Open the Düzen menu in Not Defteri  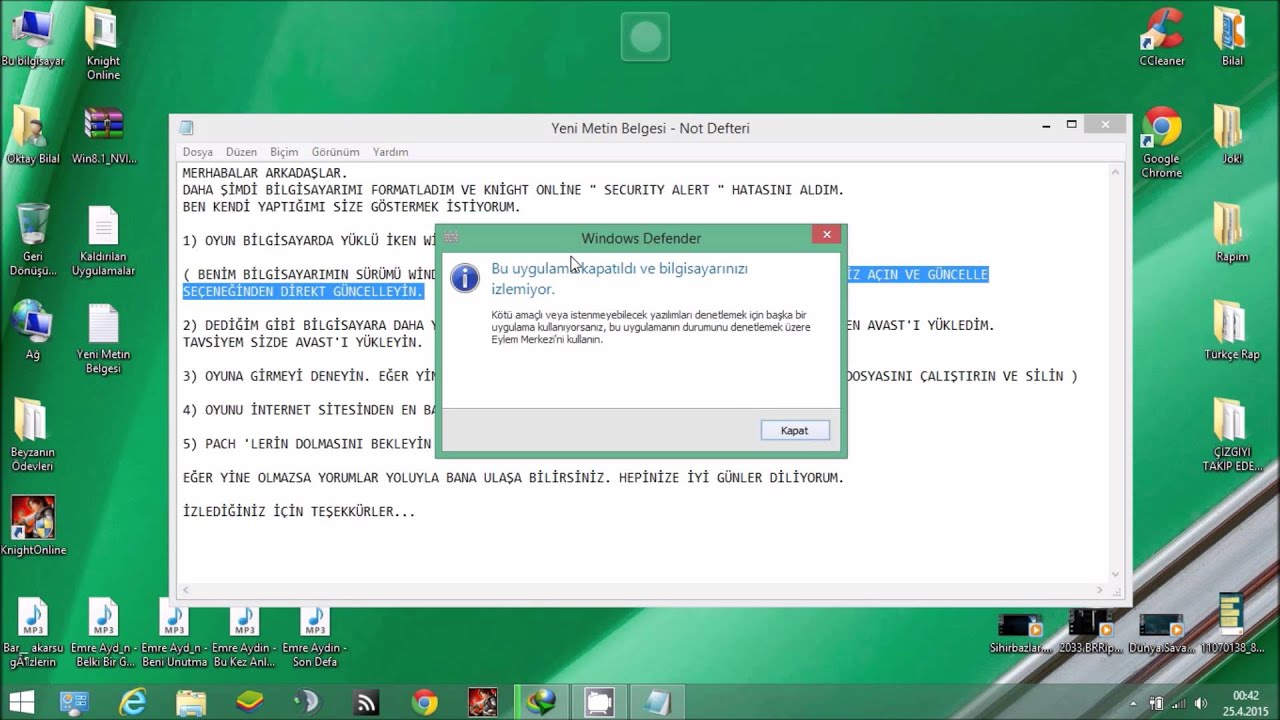click(241, 152)
